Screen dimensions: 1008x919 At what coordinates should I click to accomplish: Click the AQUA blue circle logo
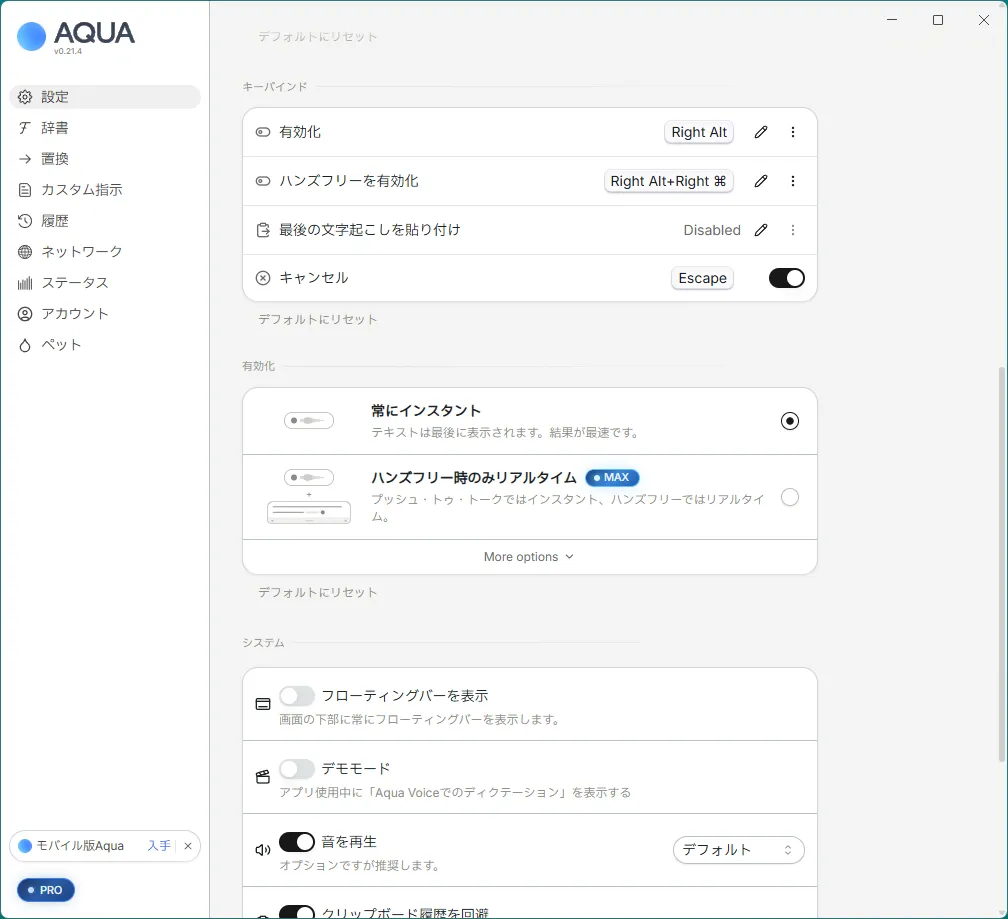point(31,37)
